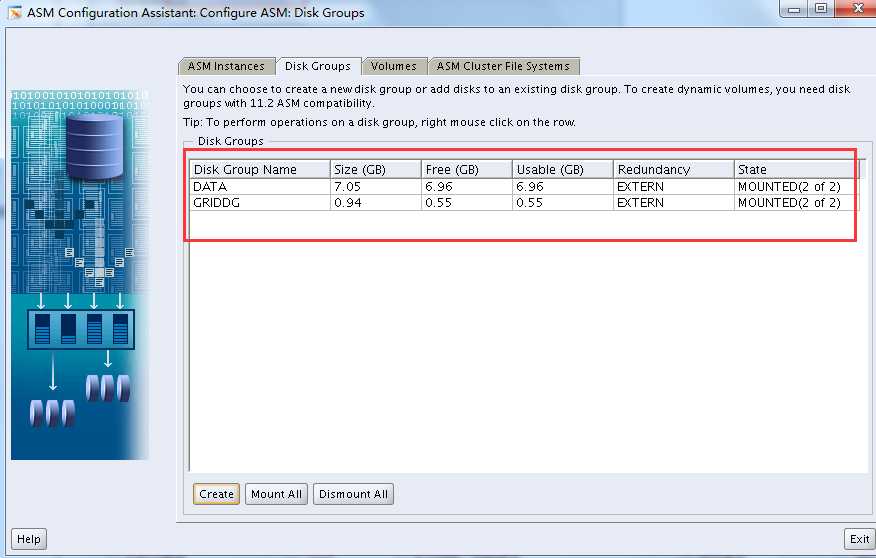Close the ASM Configuration Assistant window
This screenshot has width=876, height=558.
coord(857,8)
